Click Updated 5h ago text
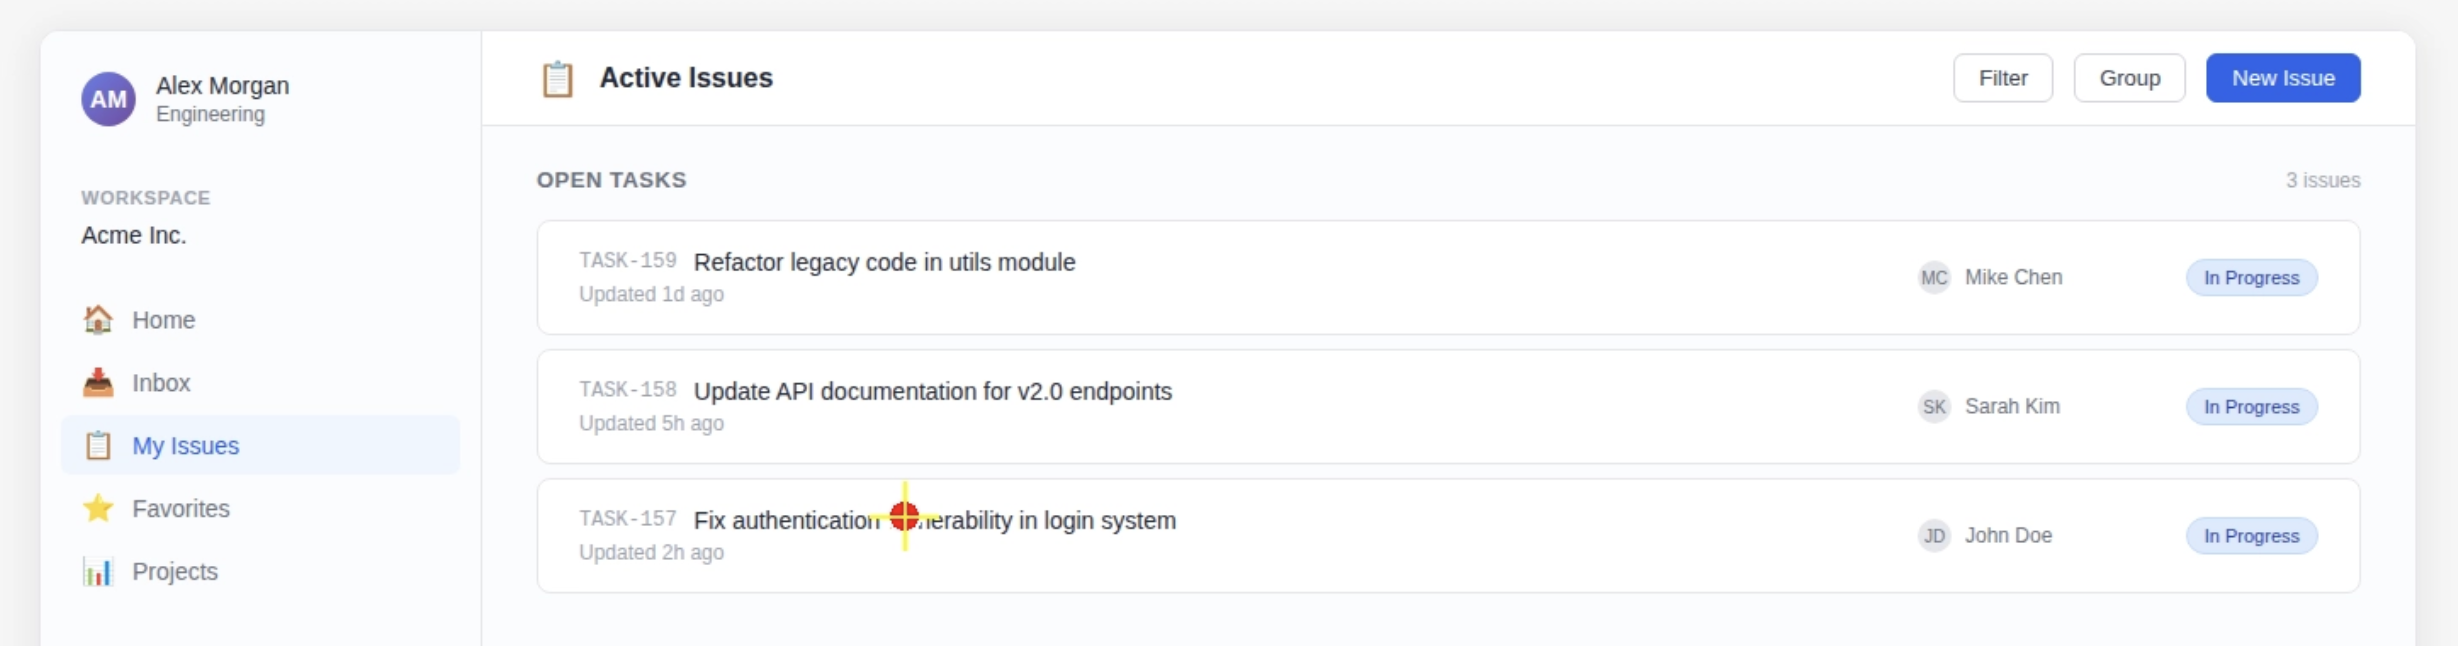The height and width of the screenshot is (646, 2458). pos(651,424)
